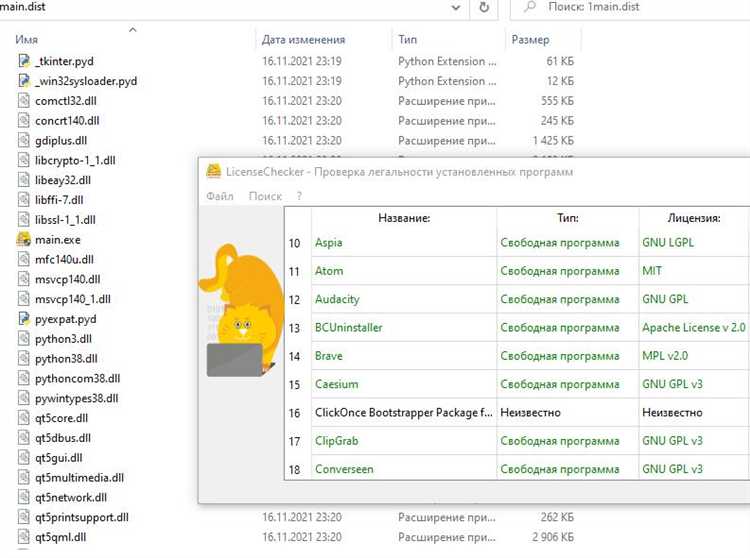The width and height of the screenshot is (750, 558).
Task: Click the refresh button in Explorer address bar
Action: pos(484,7)
